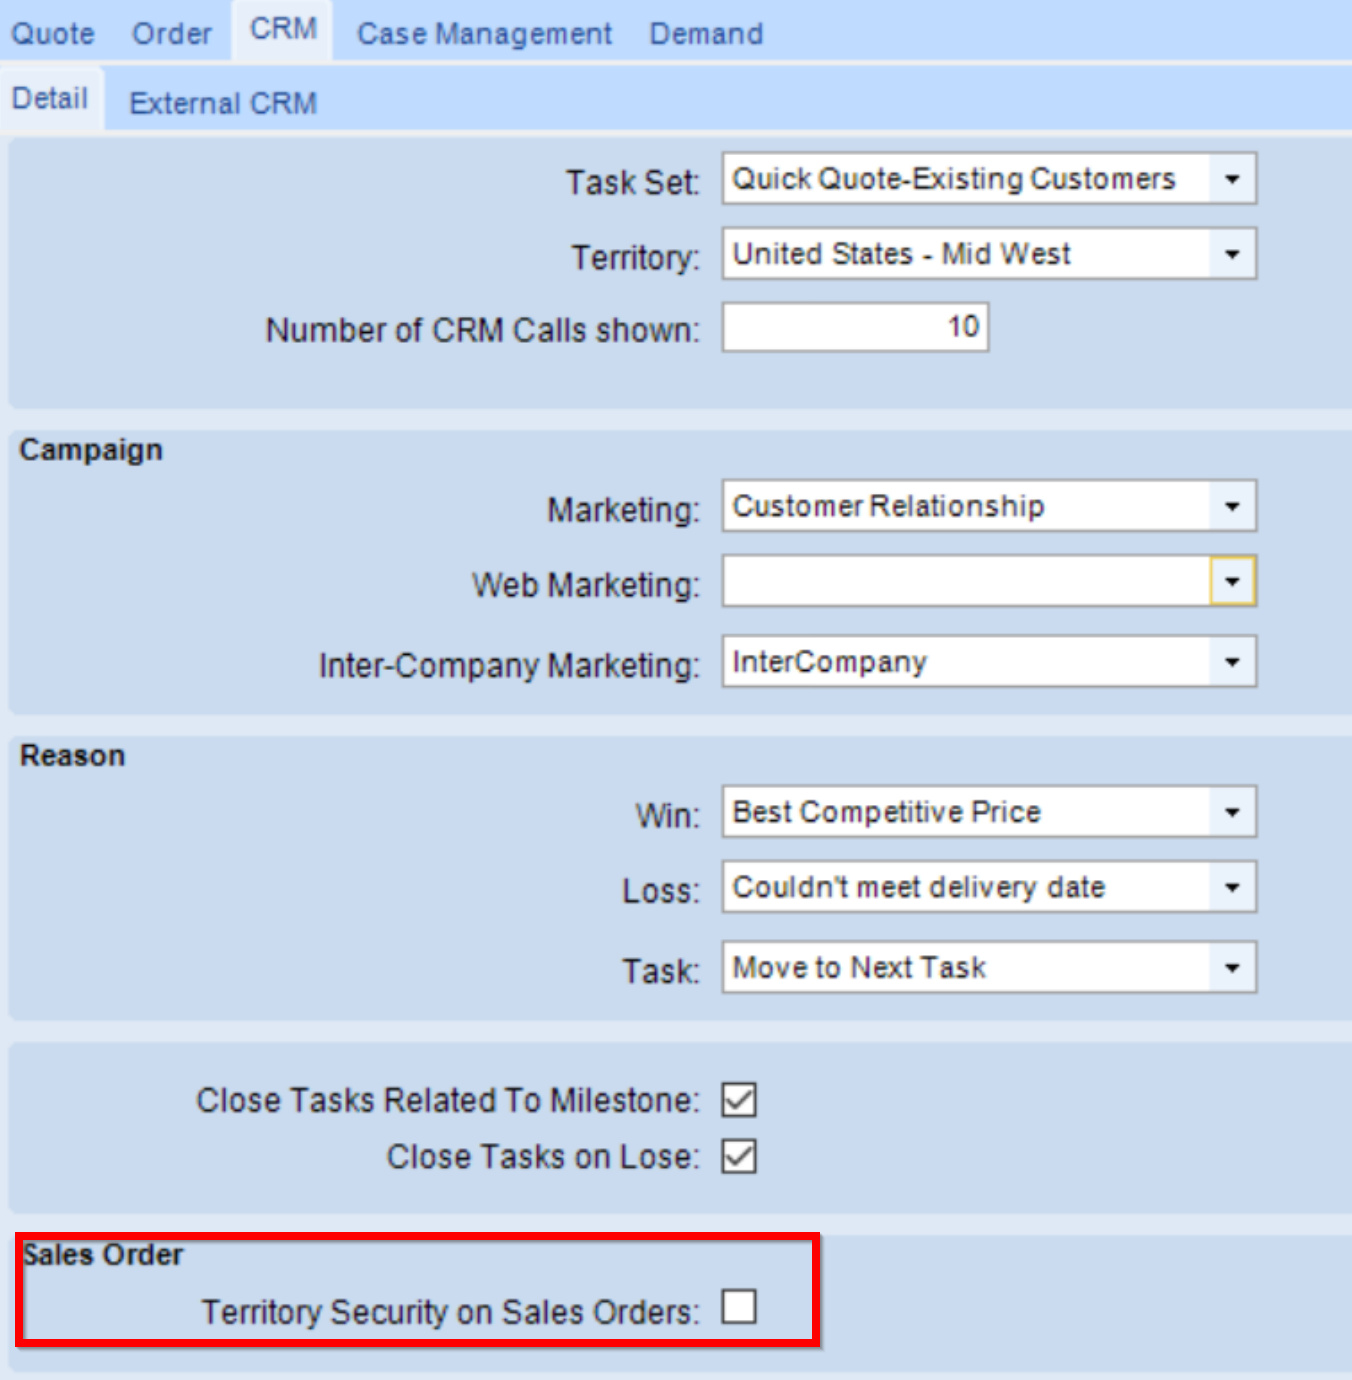1352x1380 pixels.
Task: Uncheck Close Tasks on Lose
Action: pyautogui.click(x=739, y=1156)
